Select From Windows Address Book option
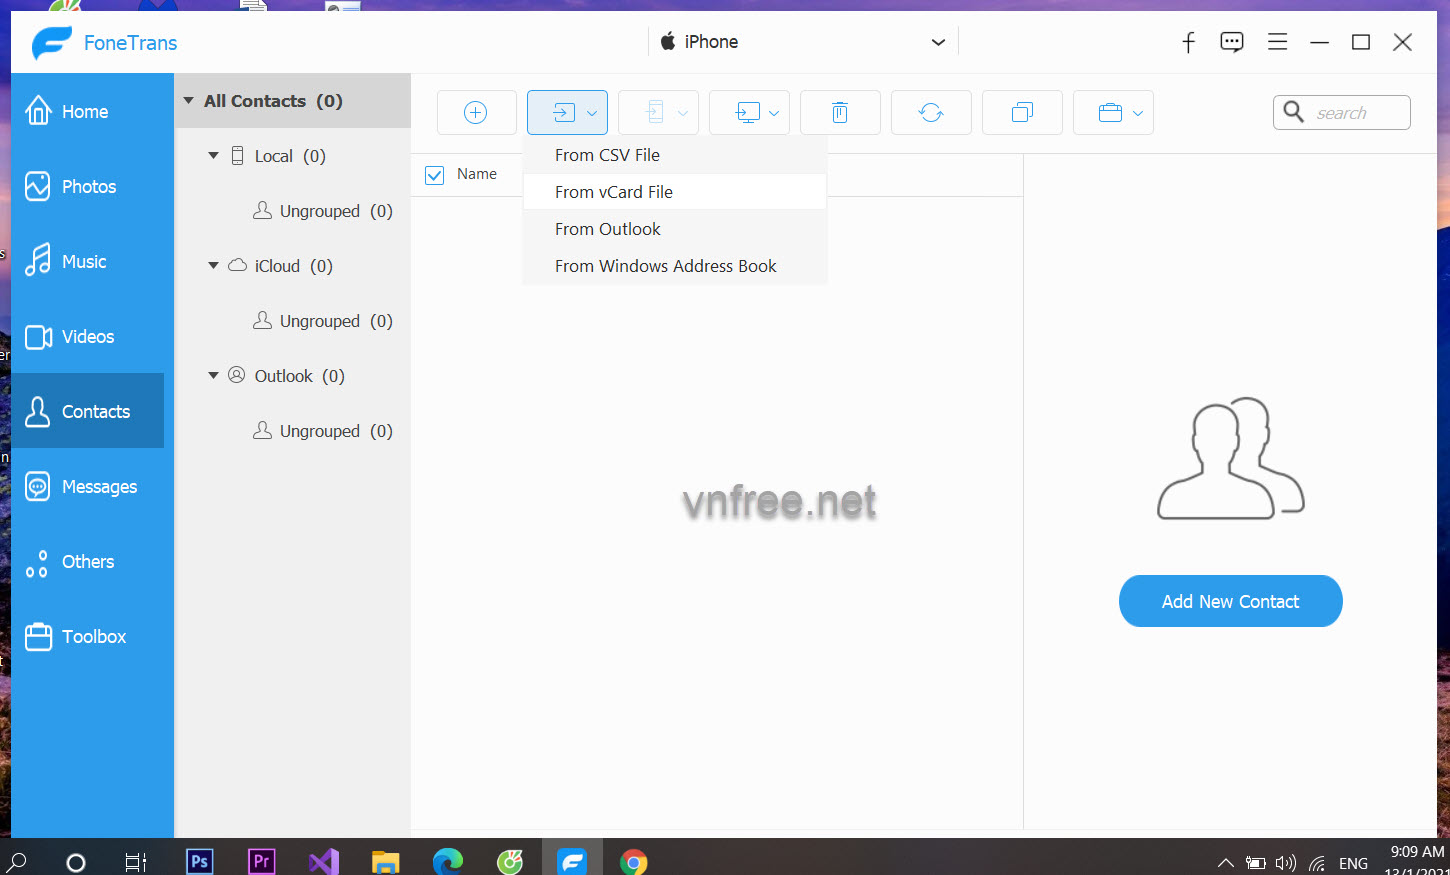The image size is (1450, 875). [x=665, y=266]
